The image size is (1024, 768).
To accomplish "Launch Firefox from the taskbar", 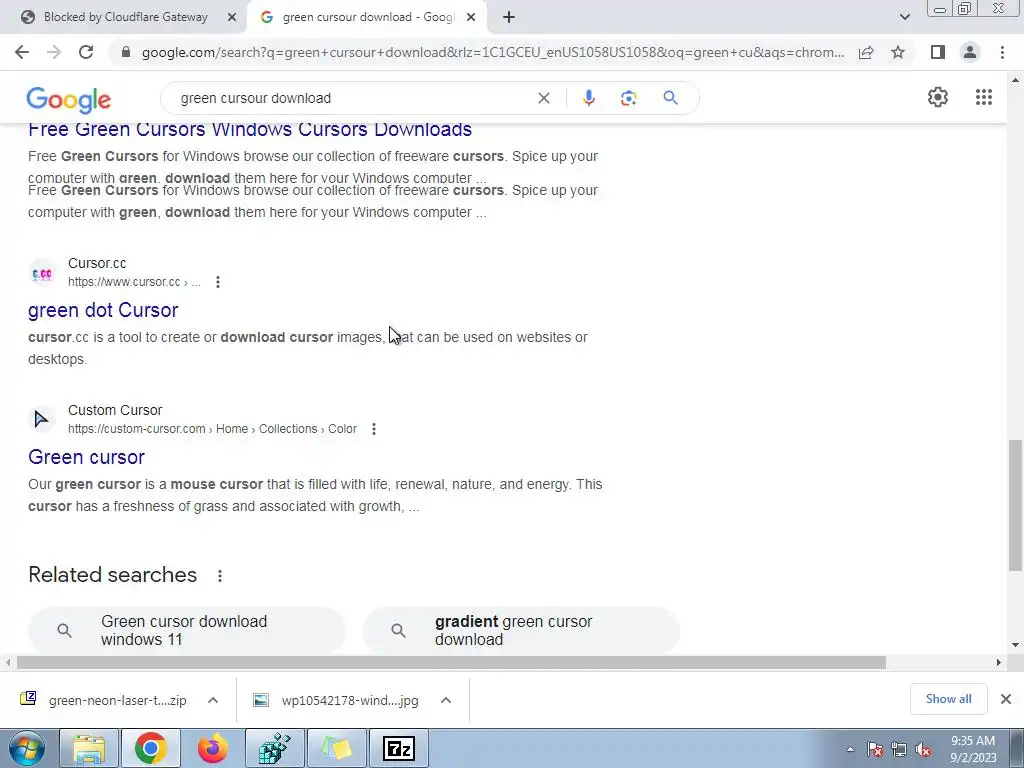I will pos(212,748).
